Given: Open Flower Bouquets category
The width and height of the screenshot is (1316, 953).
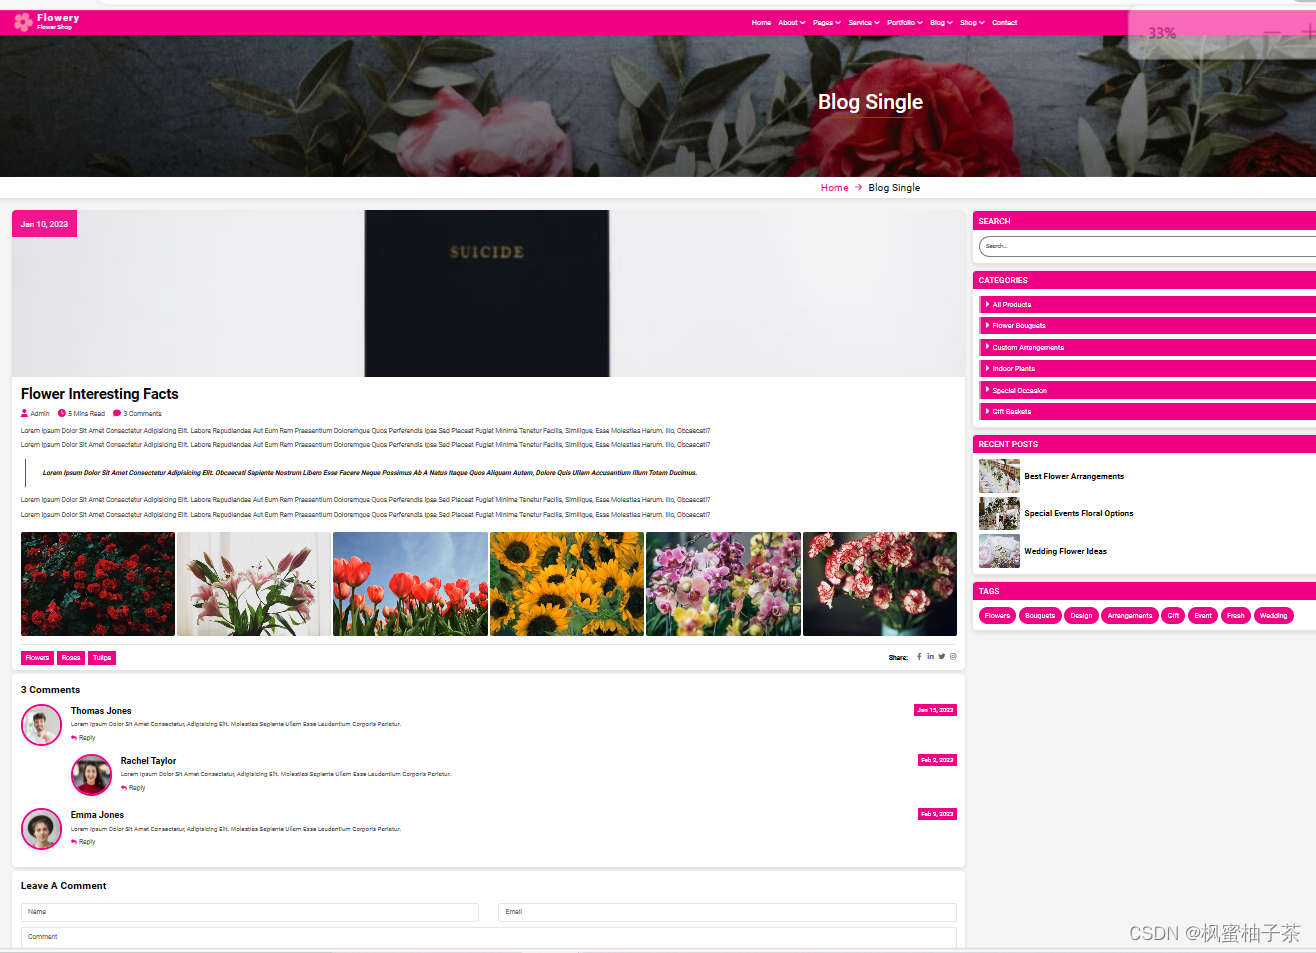Looking at the screenshot, I should pyautogui.click(x=1147, y=325).
